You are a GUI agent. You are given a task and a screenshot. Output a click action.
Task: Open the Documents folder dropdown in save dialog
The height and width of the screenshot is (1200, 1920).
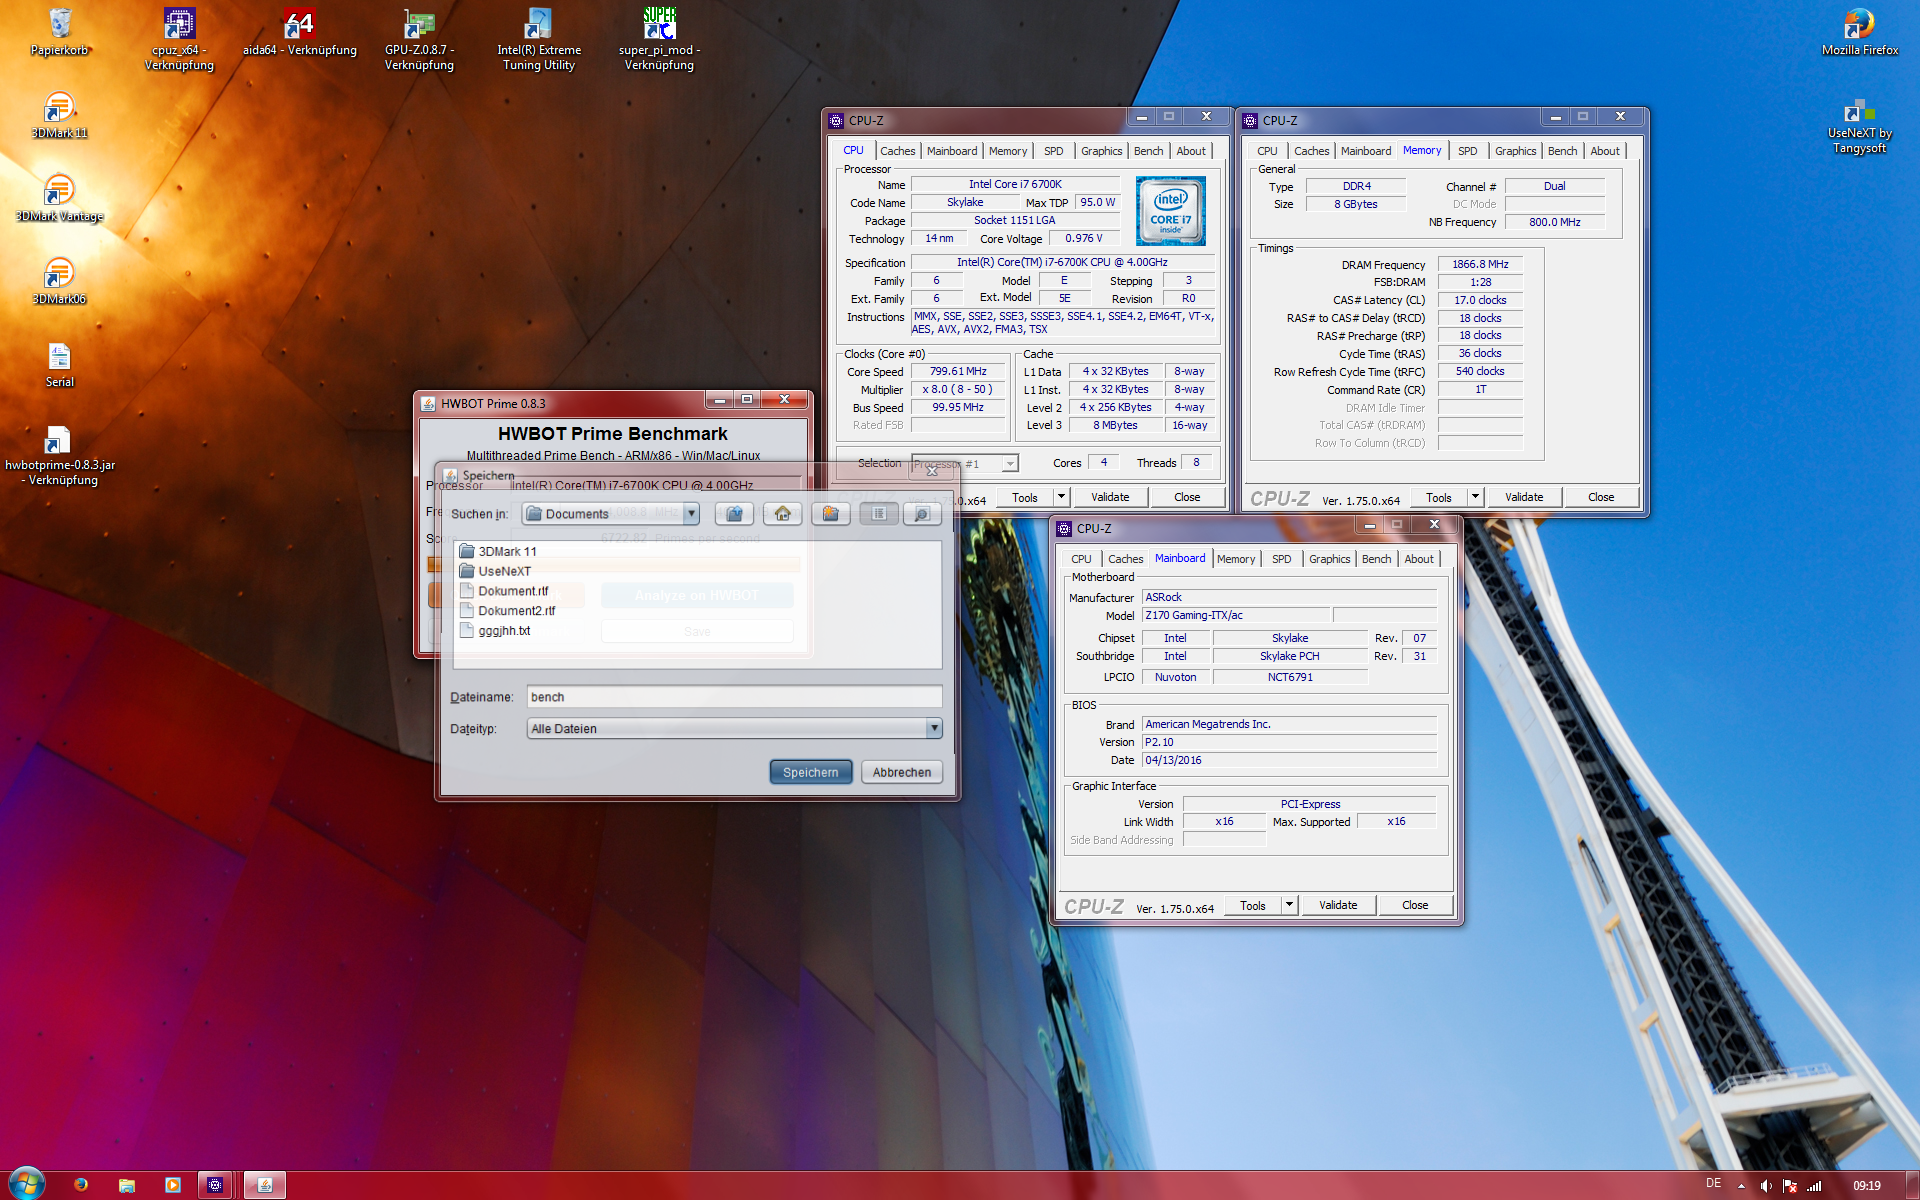point(691,513)
